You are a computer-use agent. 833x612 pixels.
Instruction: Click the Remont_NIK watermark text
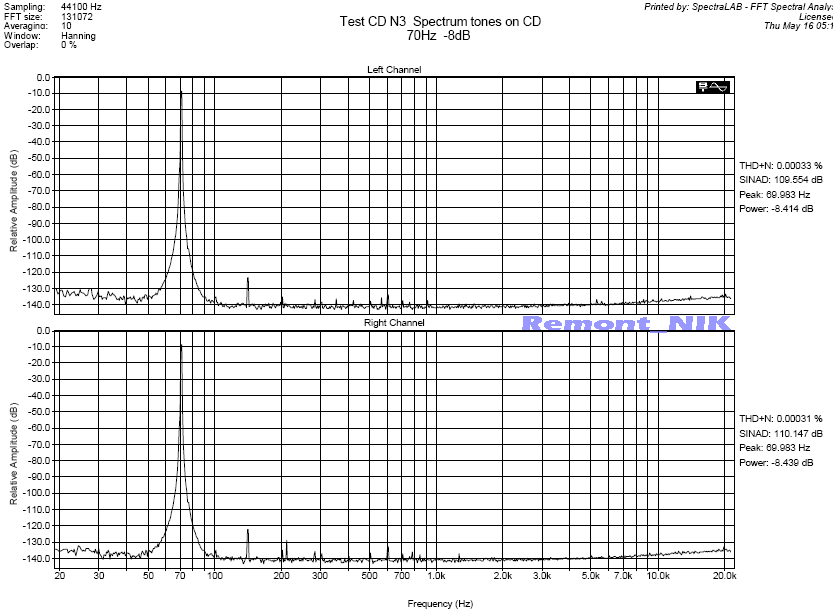[x=626, y=323]
